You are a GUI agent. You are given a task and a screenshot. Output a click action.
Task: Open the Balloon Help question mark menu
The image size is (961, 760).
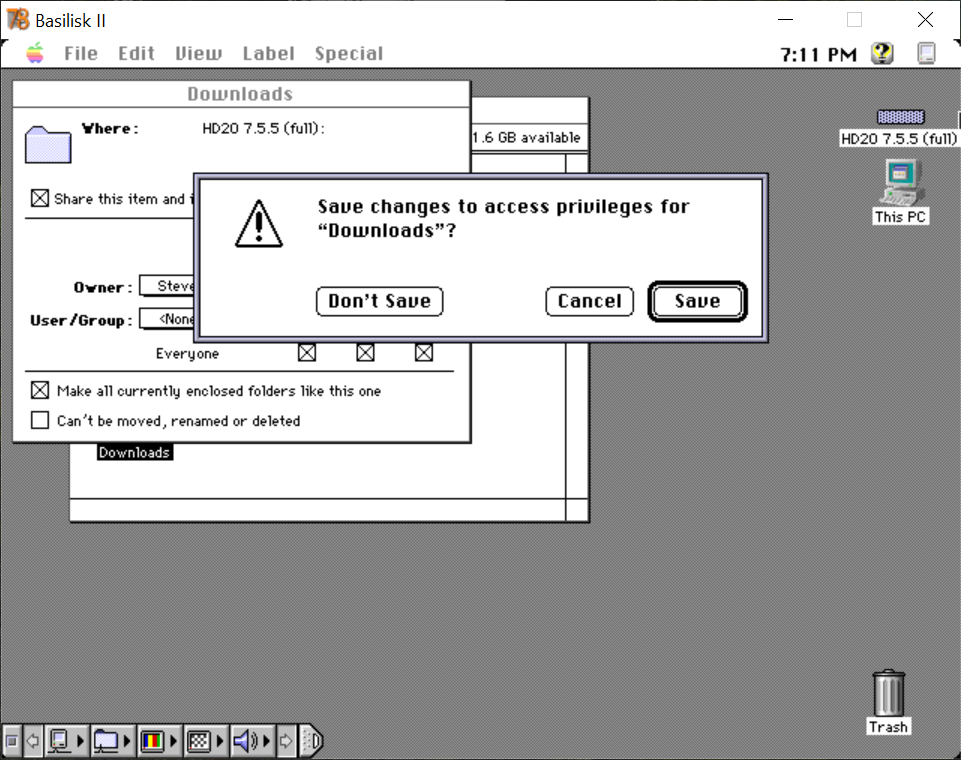[882, 53]
